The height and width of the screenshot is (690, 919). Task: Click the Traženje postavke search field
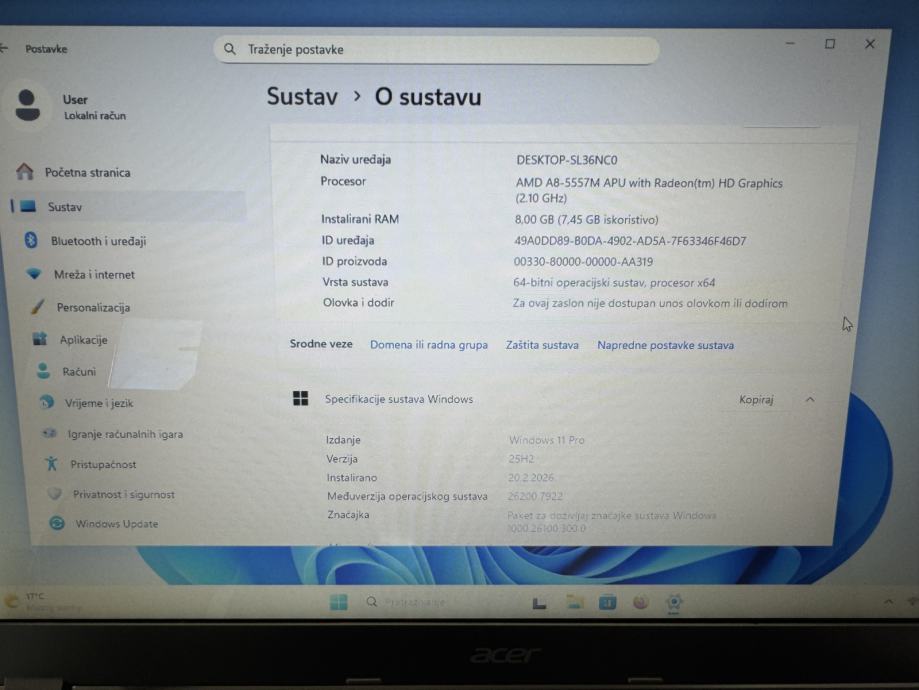point(437,50)
